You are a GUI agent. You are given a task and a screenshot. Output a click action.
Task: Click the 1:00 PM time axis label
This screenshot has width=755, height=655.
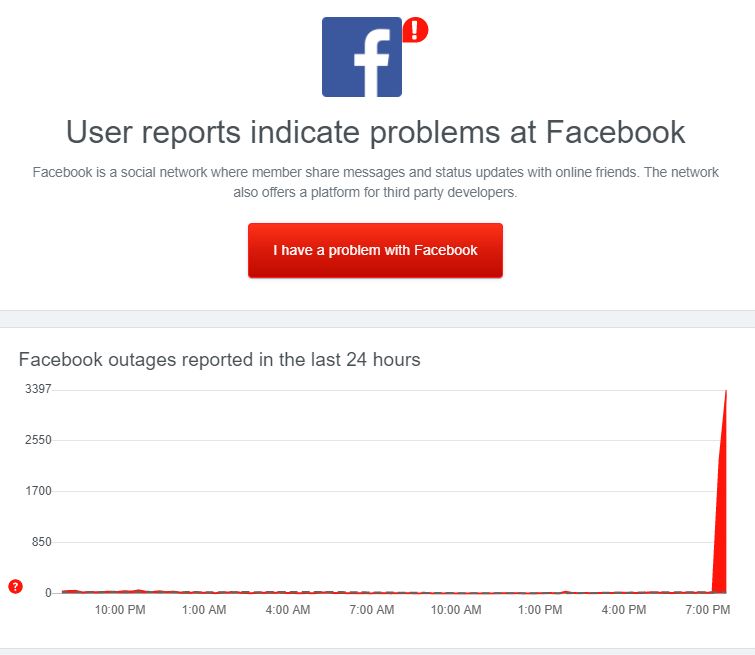click(x=540, y=610)
